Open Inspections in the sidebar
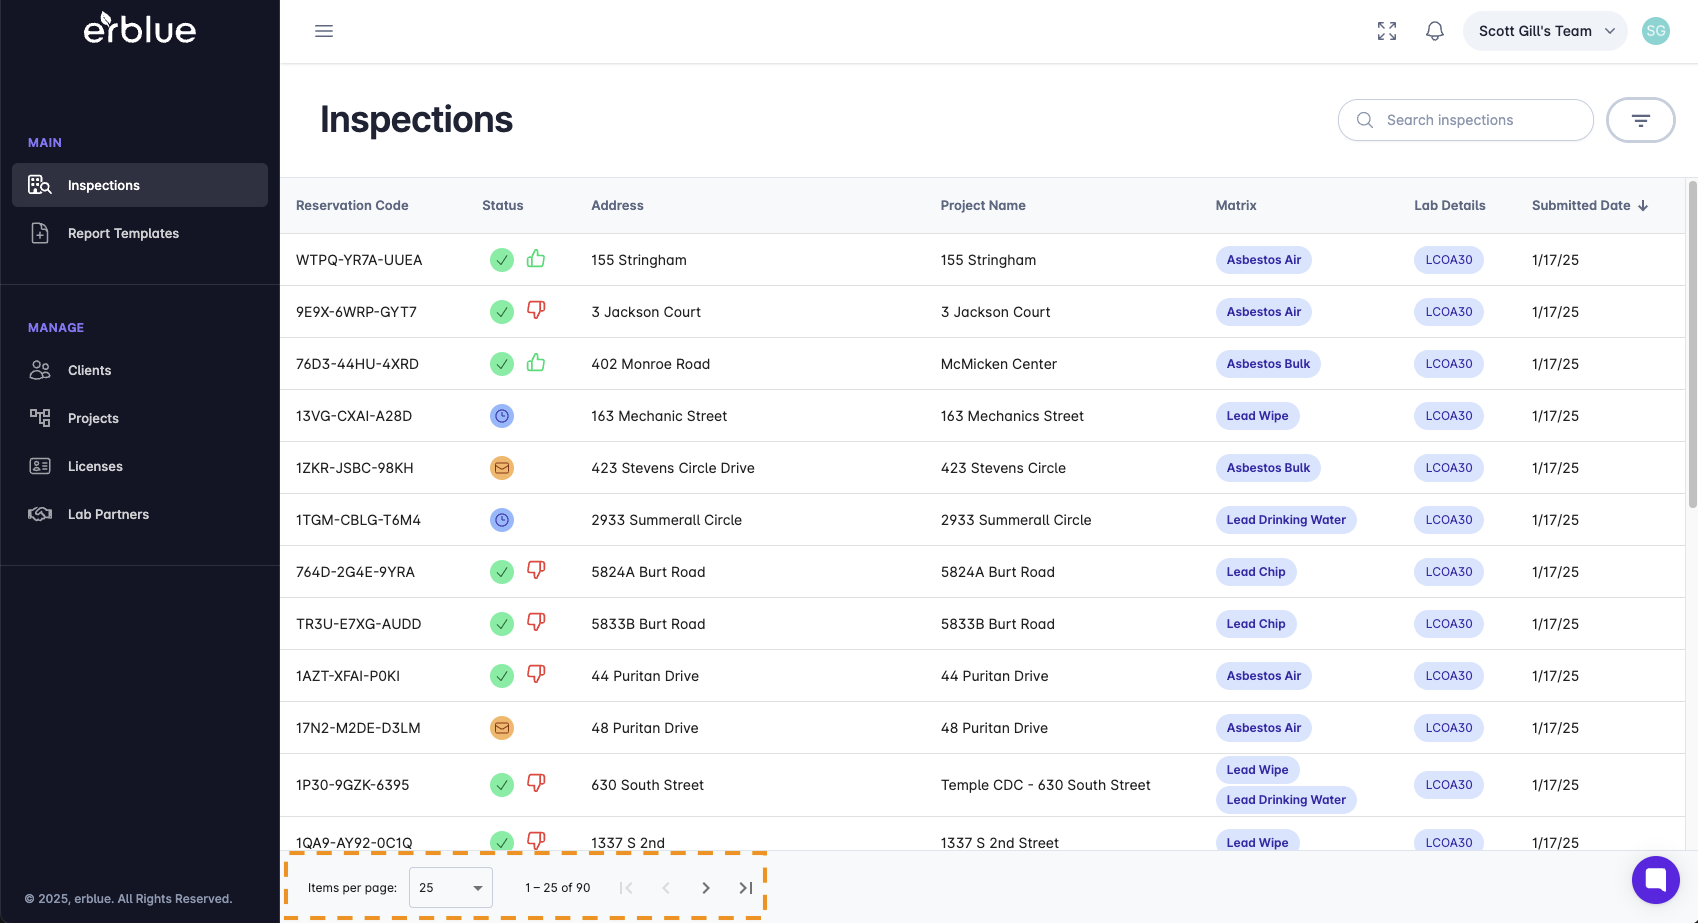The image size is (1698, 923). 140,185
